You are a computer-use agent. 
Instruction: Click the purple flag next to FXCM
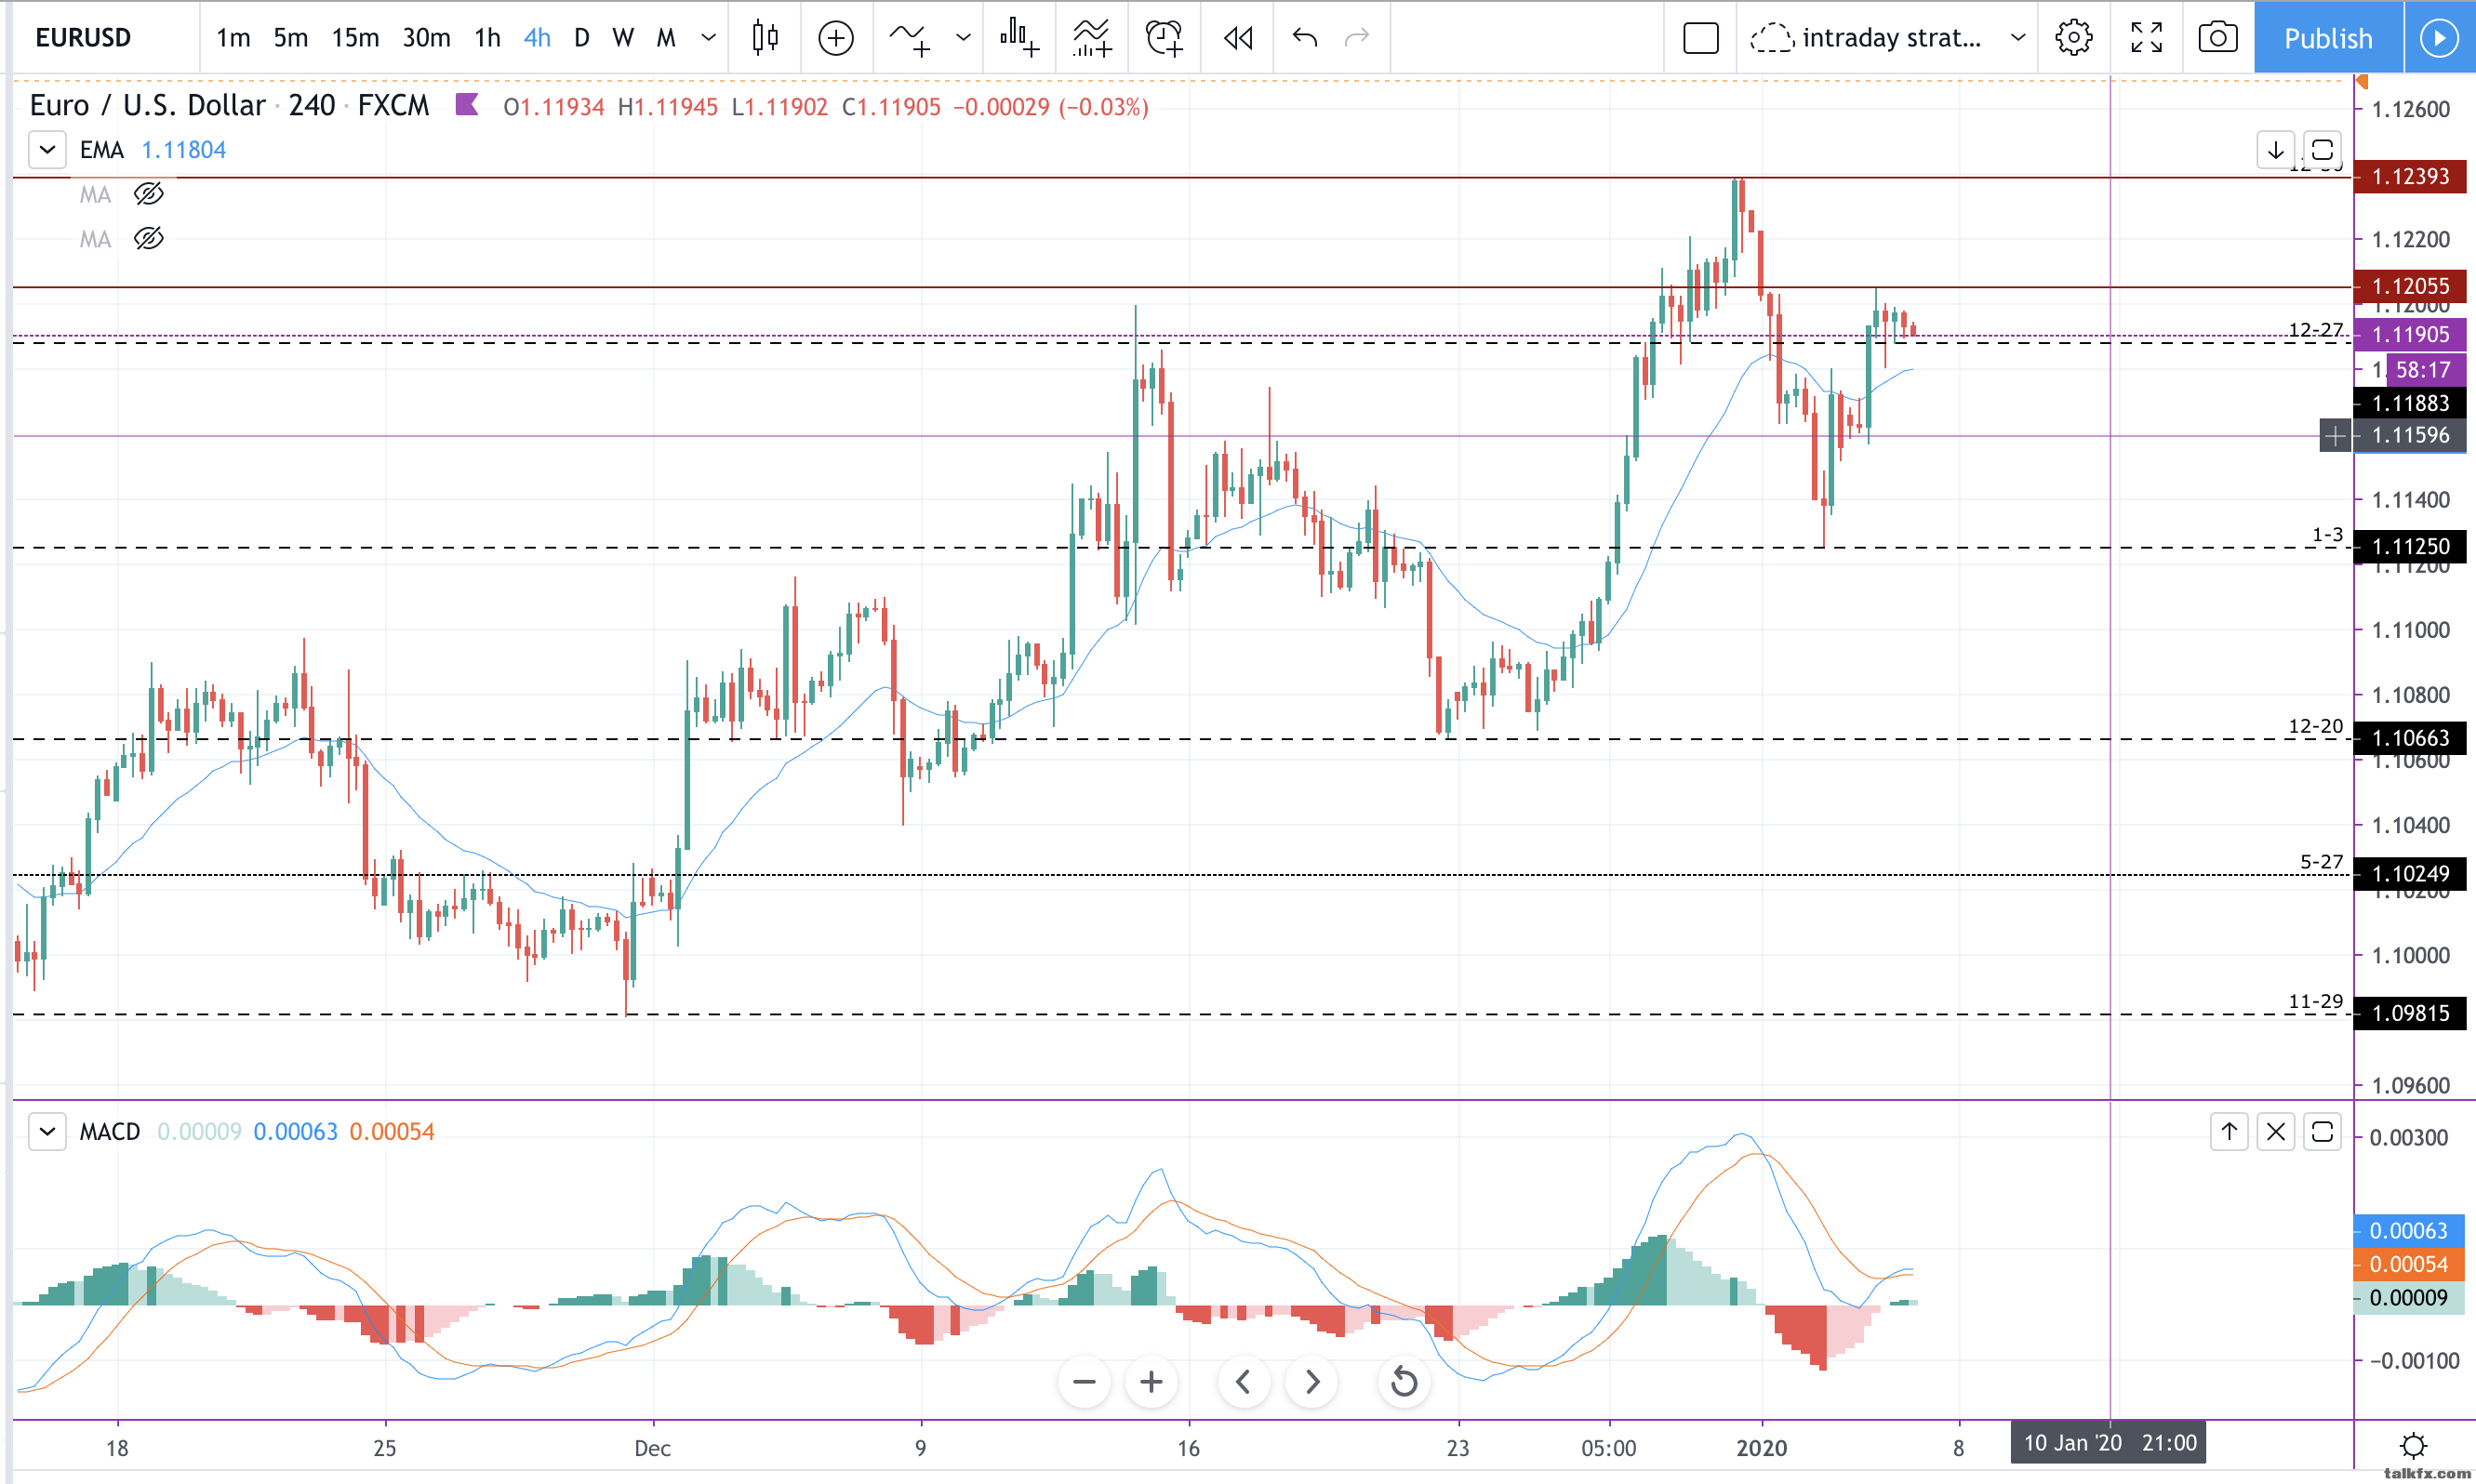coord(466,104)
